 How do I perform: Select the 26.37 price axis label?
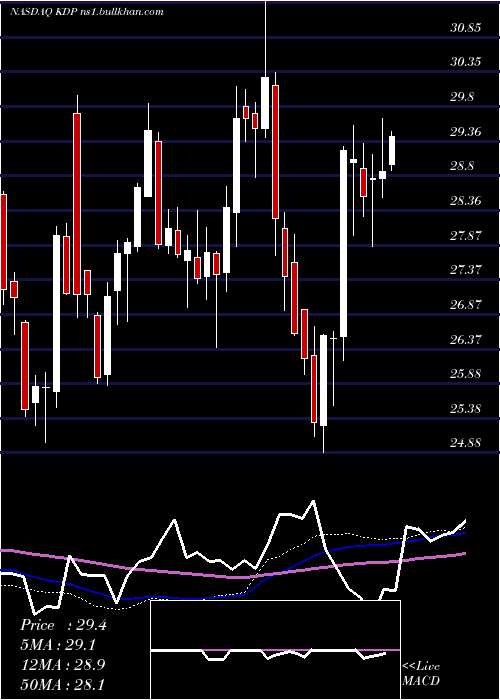466,340
